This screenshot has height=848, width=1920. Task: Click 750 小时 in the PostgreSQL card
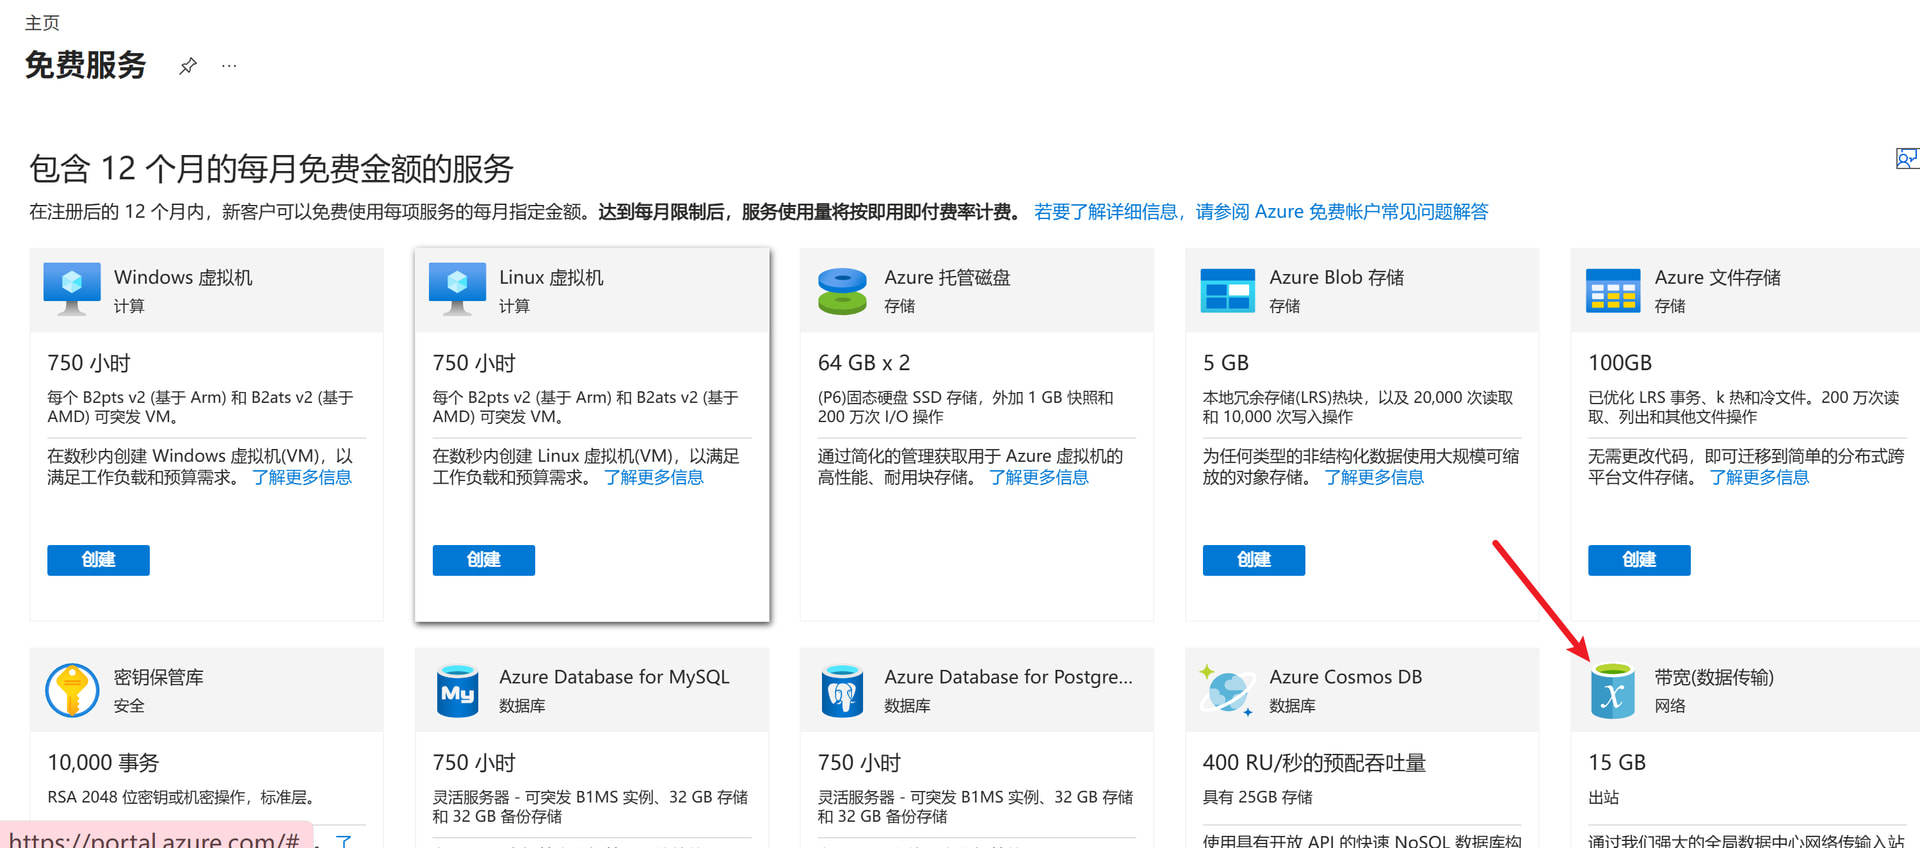tap(859, 763)
